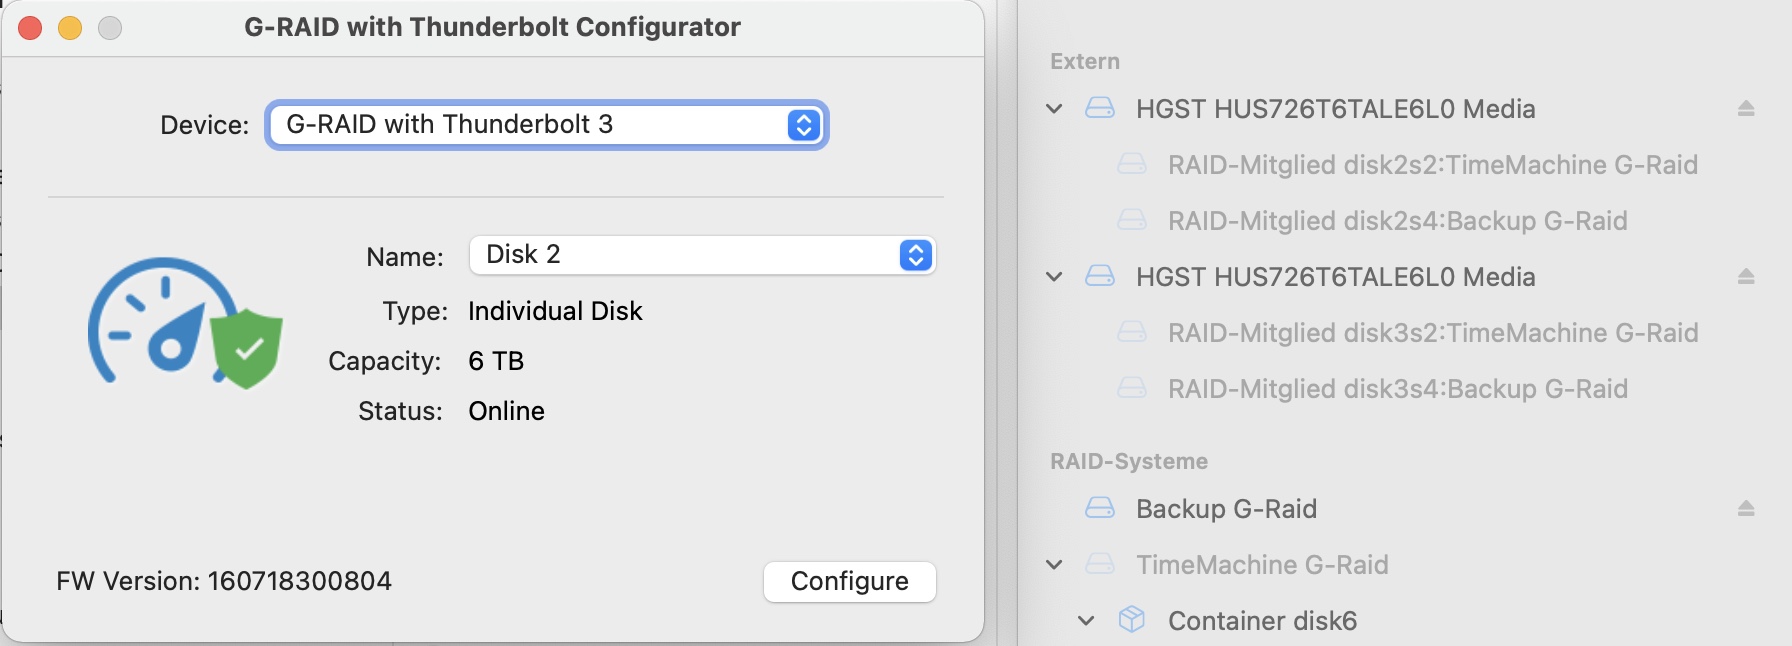The image size is (1792, 646).
Task: Click the G-RAID with Thunderbolt Configurator title
Action: (492, 27)
